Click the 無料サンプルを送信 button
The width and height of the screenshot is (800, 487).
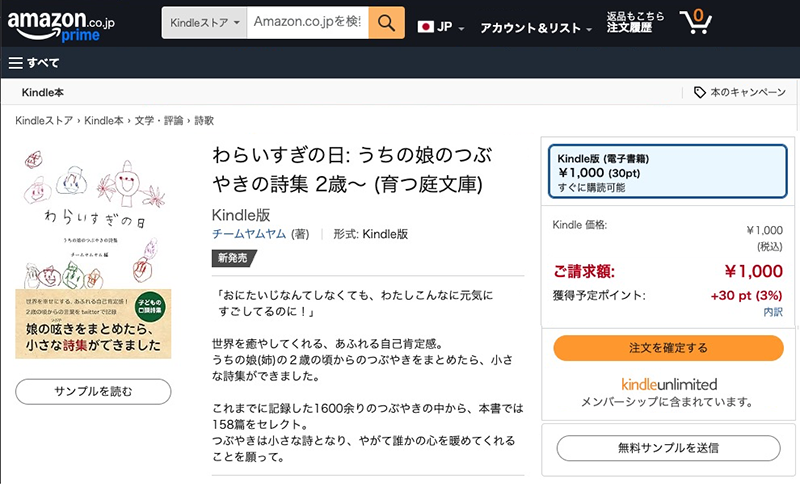pyautogui.click(x=668, y=447)
